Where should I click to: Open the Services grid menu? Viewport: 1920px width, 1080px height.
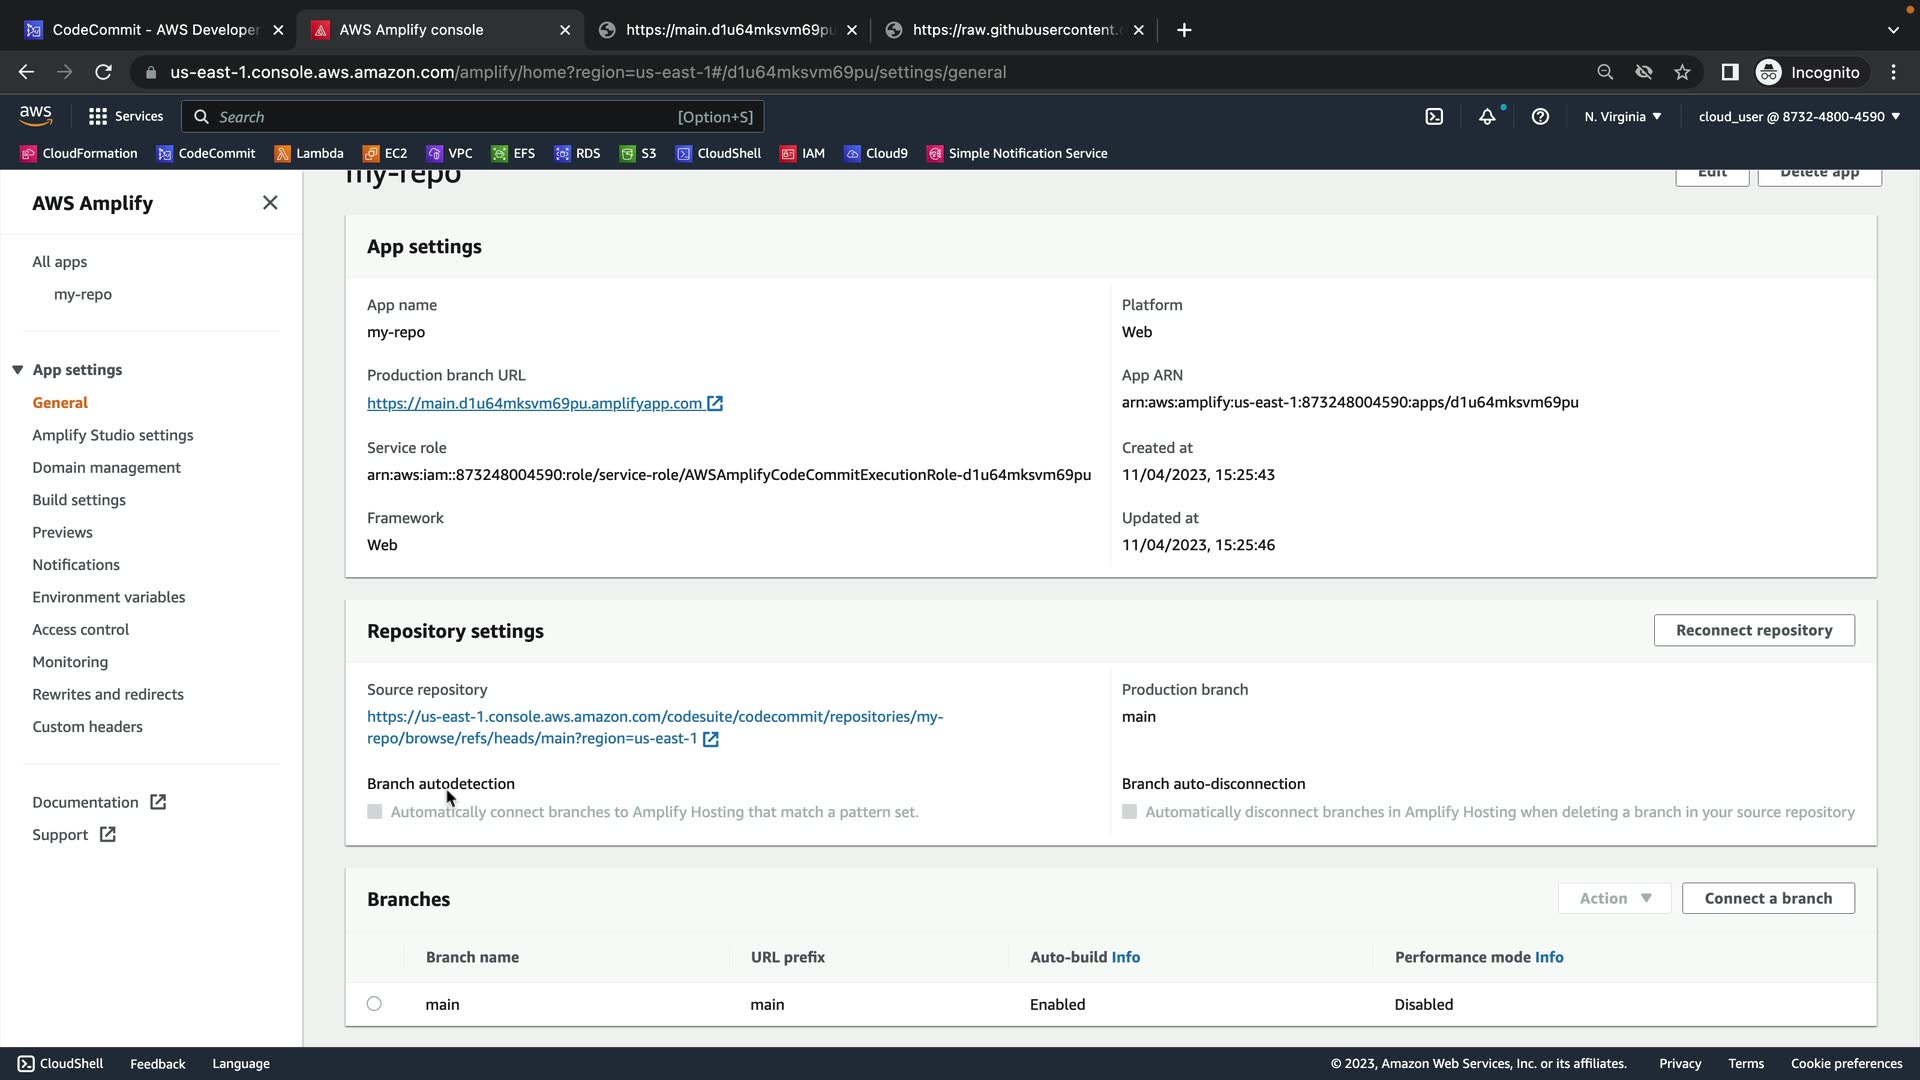pyautogui.click(x=125, y=117)
